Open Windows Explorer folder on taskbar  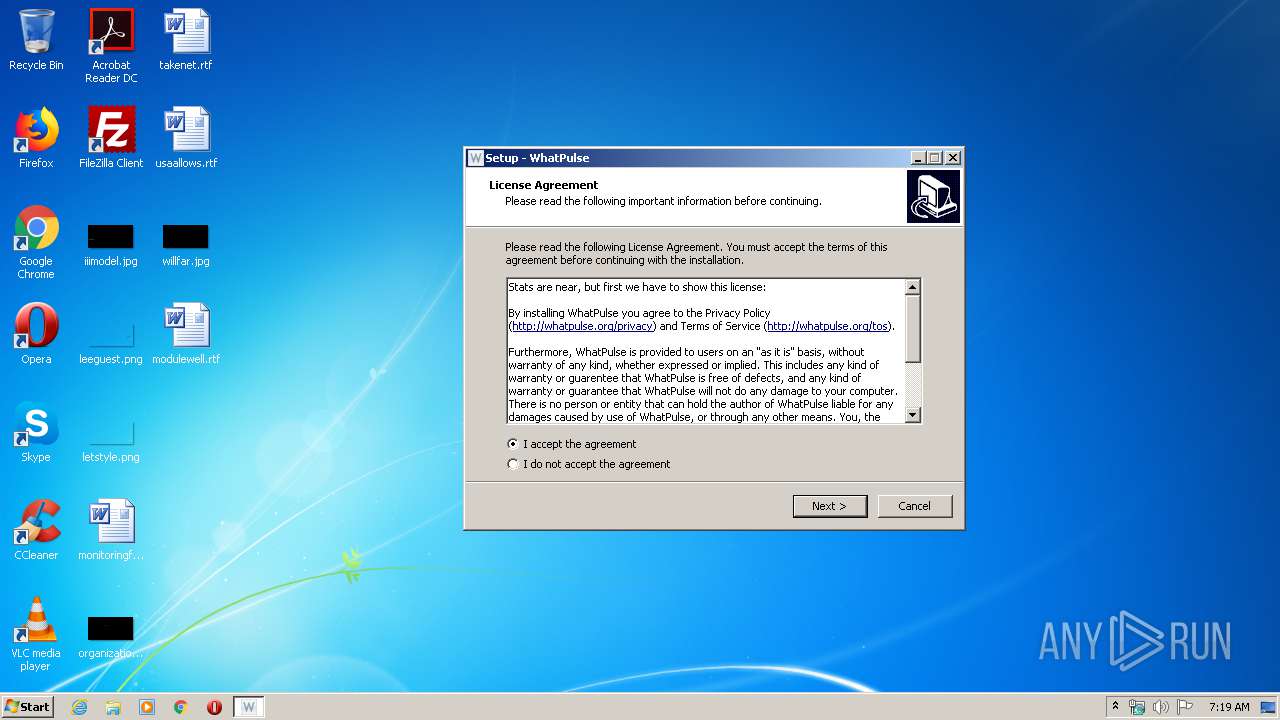click(113, 707)
